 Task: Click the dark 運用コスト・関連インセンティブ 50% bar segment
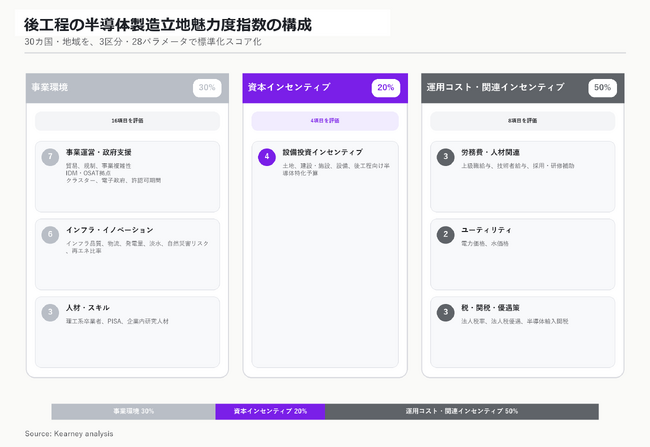point(462,411)
